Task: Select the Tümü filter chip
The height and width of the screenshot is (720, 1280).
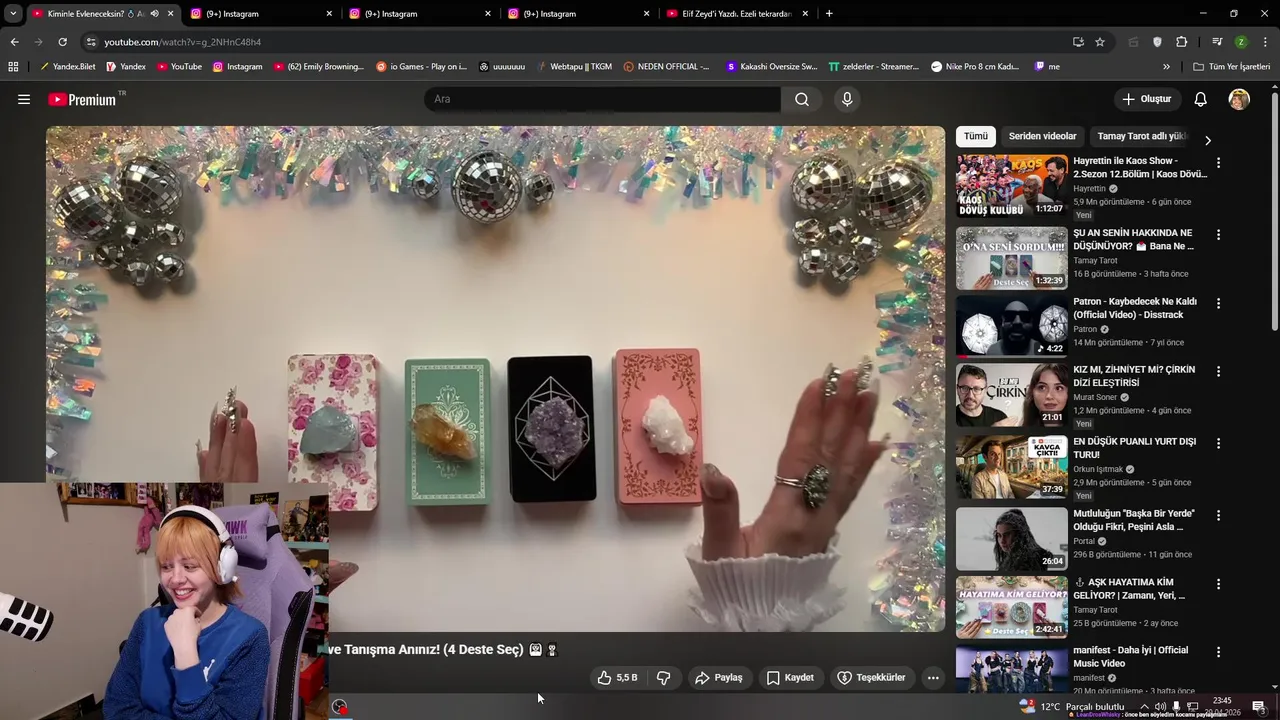Action: [976, 136]
